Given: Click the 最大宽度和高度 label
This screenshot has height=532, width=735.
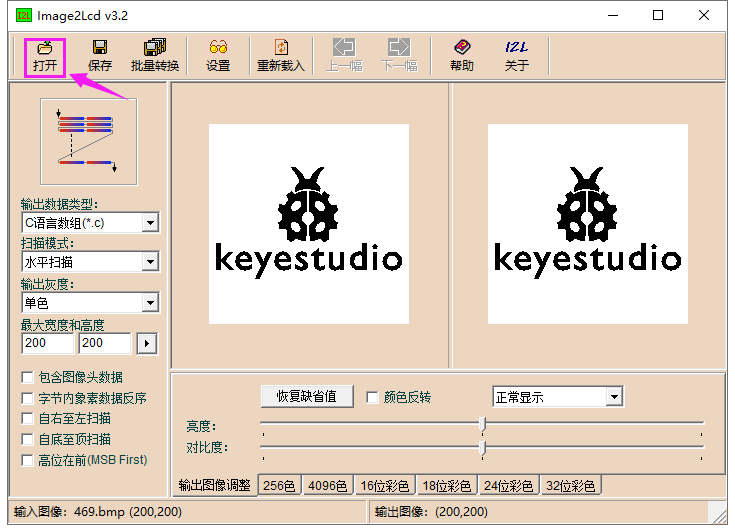Looking at the screenshot, I should pos(62,325).
